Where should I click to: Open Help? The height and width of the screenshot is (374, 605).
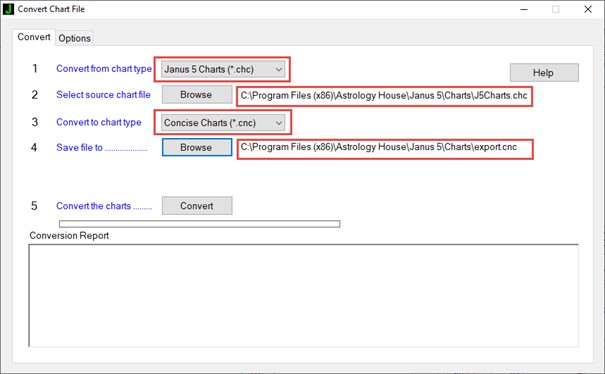[544, 73]
